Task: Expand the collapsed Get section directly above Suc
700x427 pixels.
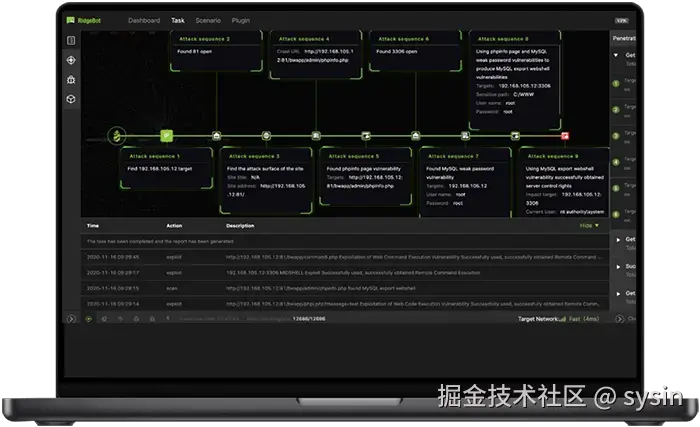Action: coord(618,240)
